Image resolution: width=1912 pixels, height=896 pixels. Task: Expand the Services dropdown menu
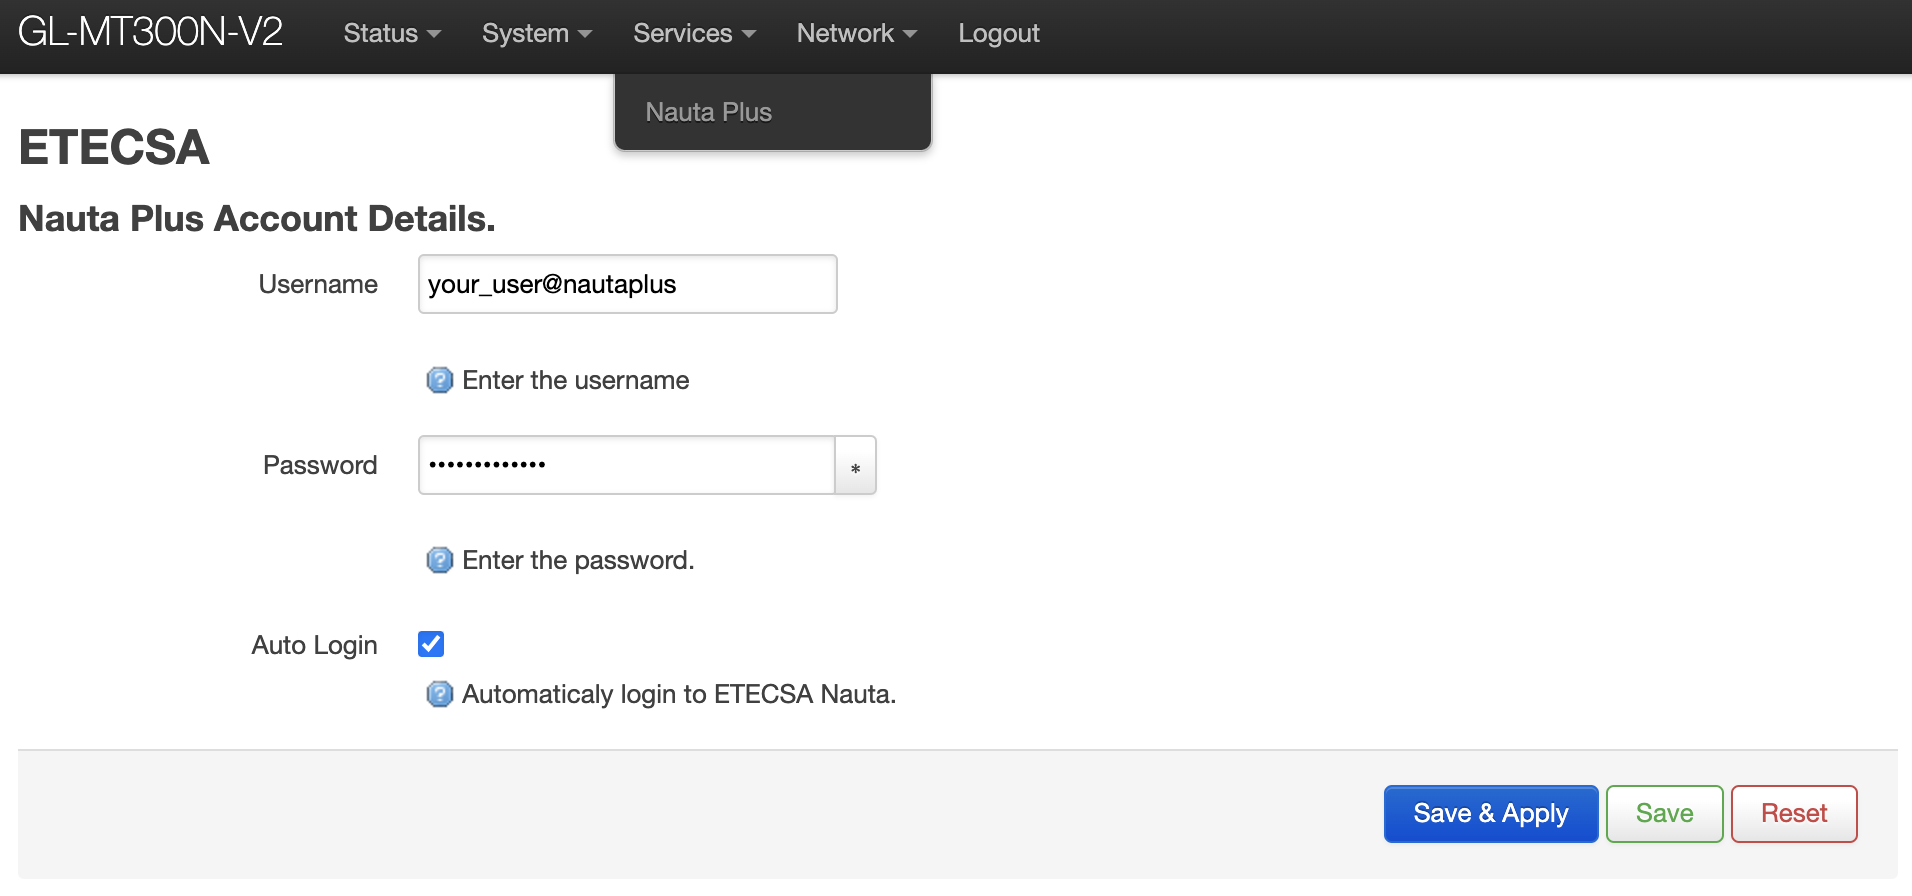coord(693,33)
